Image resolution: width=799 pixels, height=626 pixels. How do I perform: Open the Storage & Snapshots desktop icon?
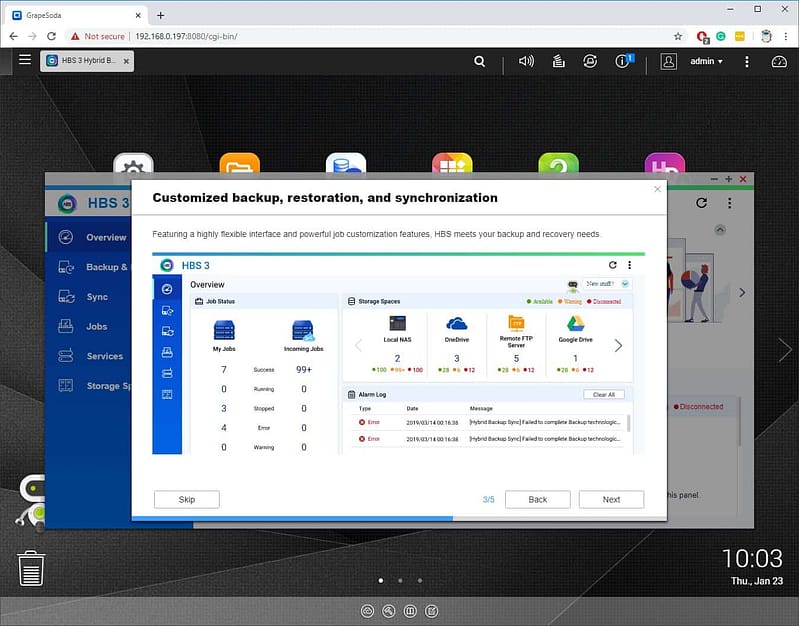[x=346, y=163]
